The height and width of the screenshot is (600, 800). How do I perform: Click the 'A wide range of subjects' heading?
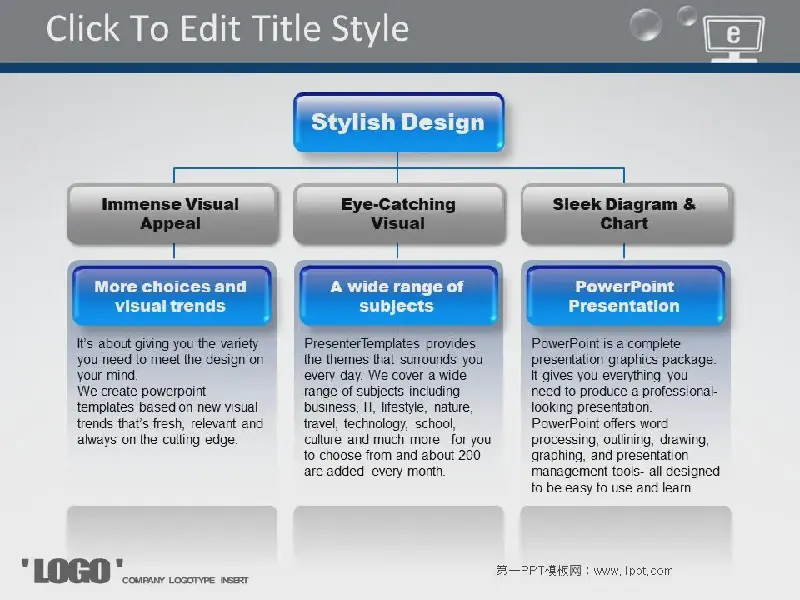pos(398,296)
